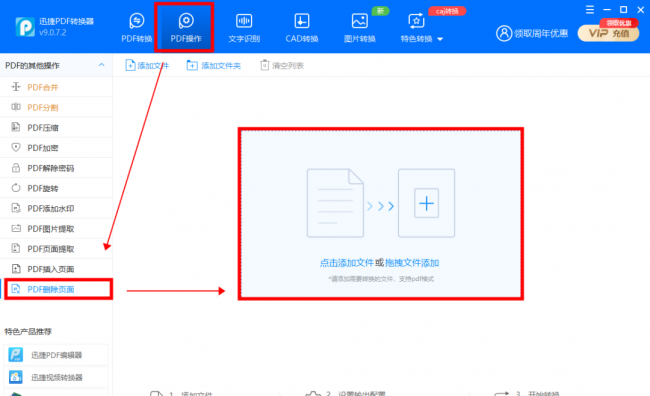Select PDF合并 in the sidebar
The width and height of the screenshot is (650, 396).
56,87
